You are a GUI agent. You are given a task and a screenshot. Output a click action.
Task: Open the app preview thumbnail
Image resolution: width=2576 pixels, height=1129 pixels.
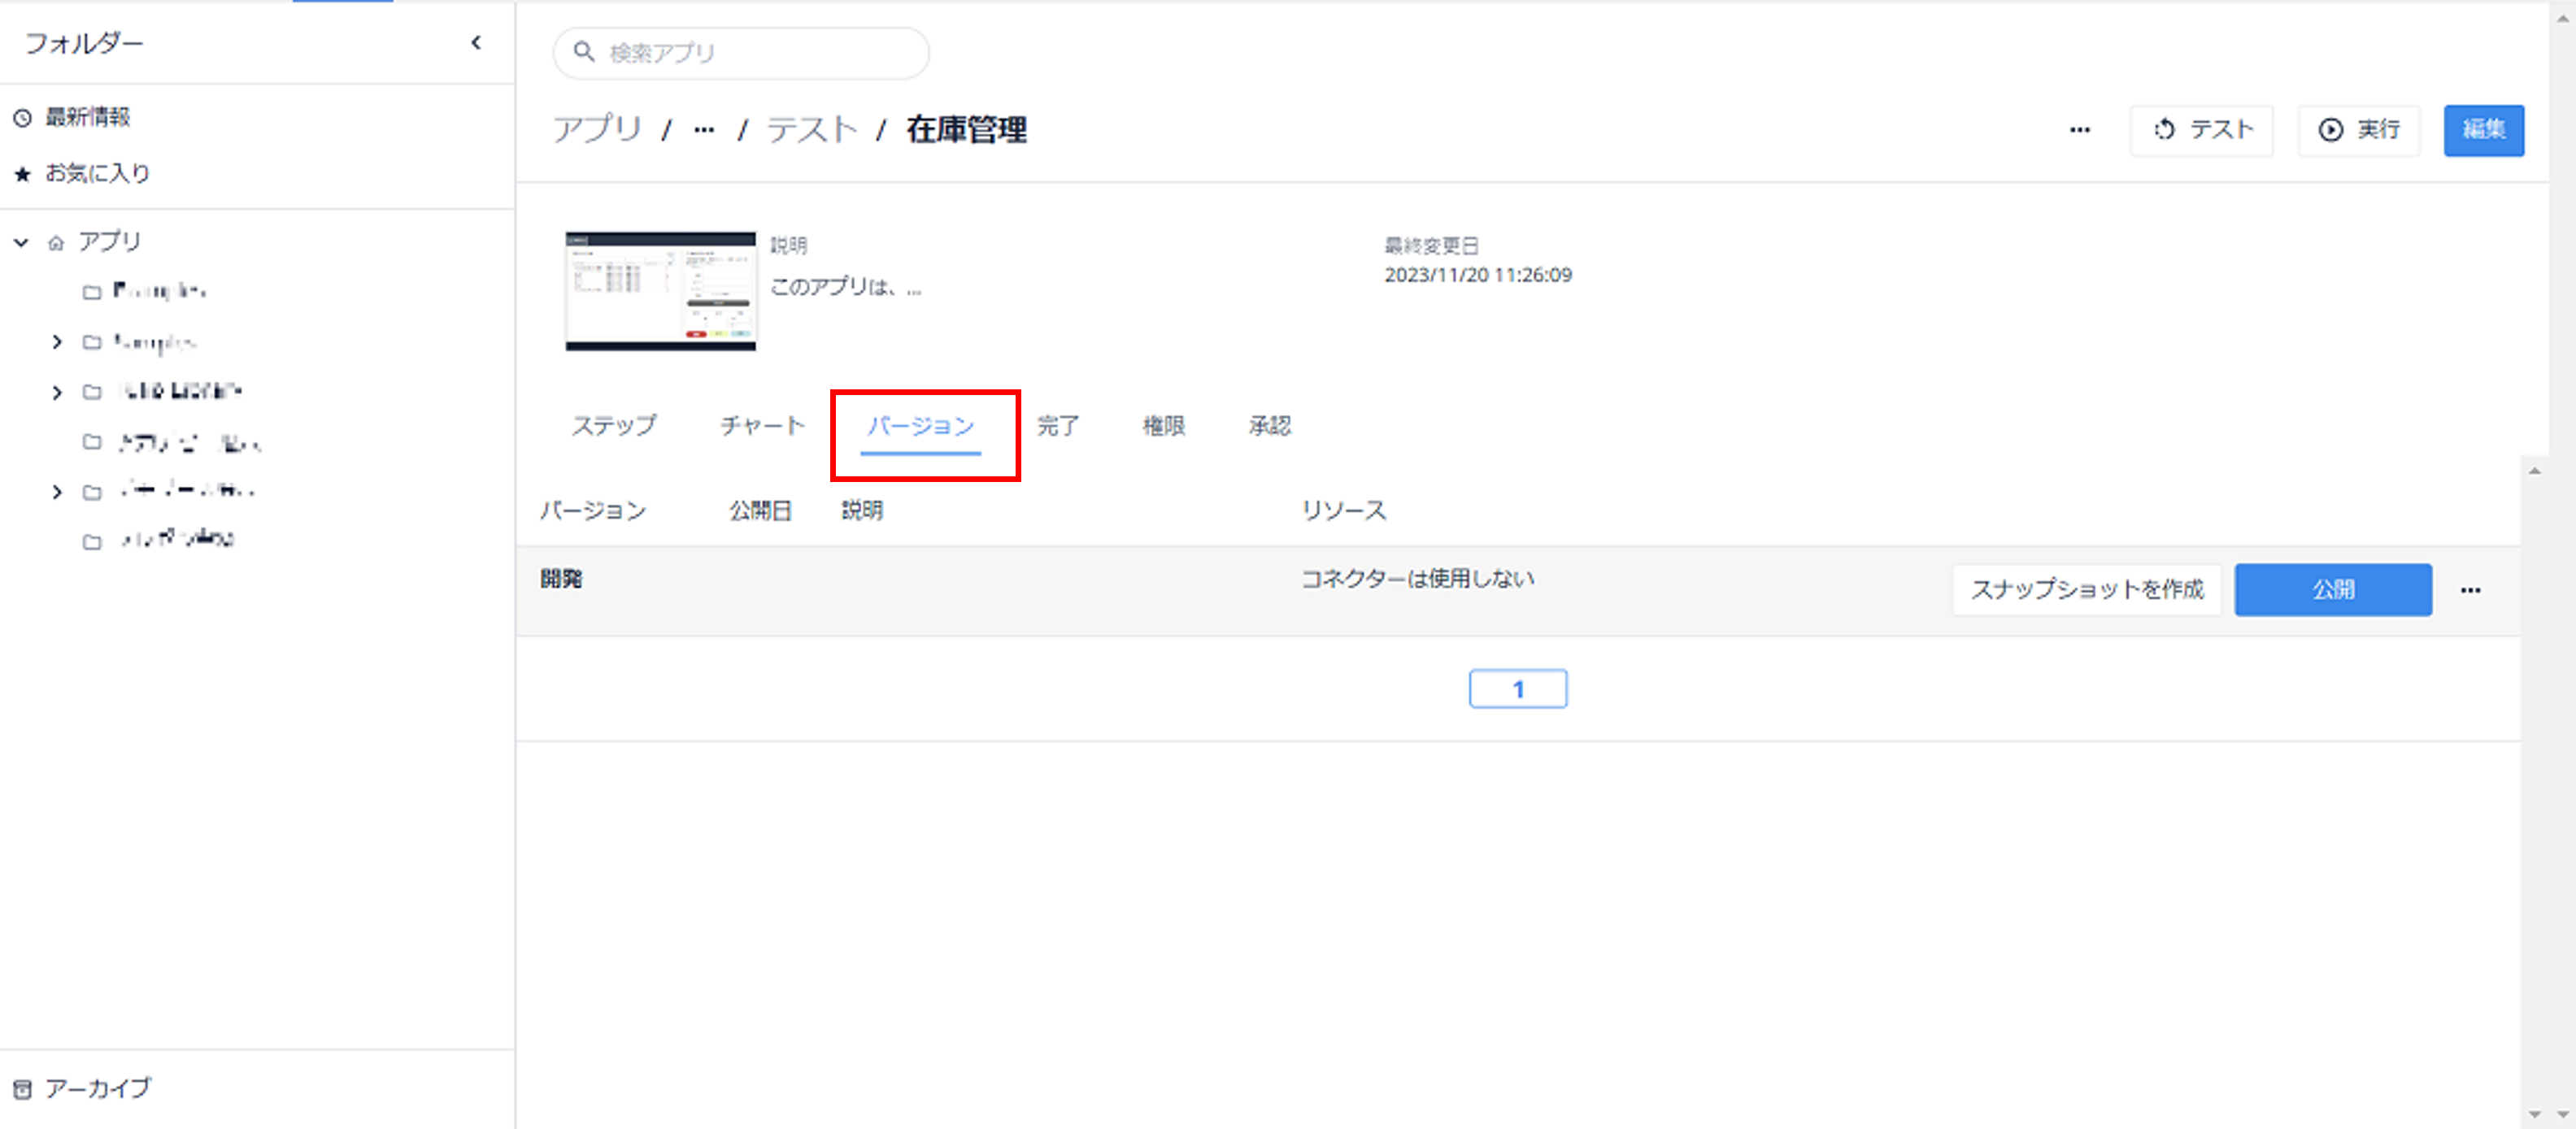660,291
